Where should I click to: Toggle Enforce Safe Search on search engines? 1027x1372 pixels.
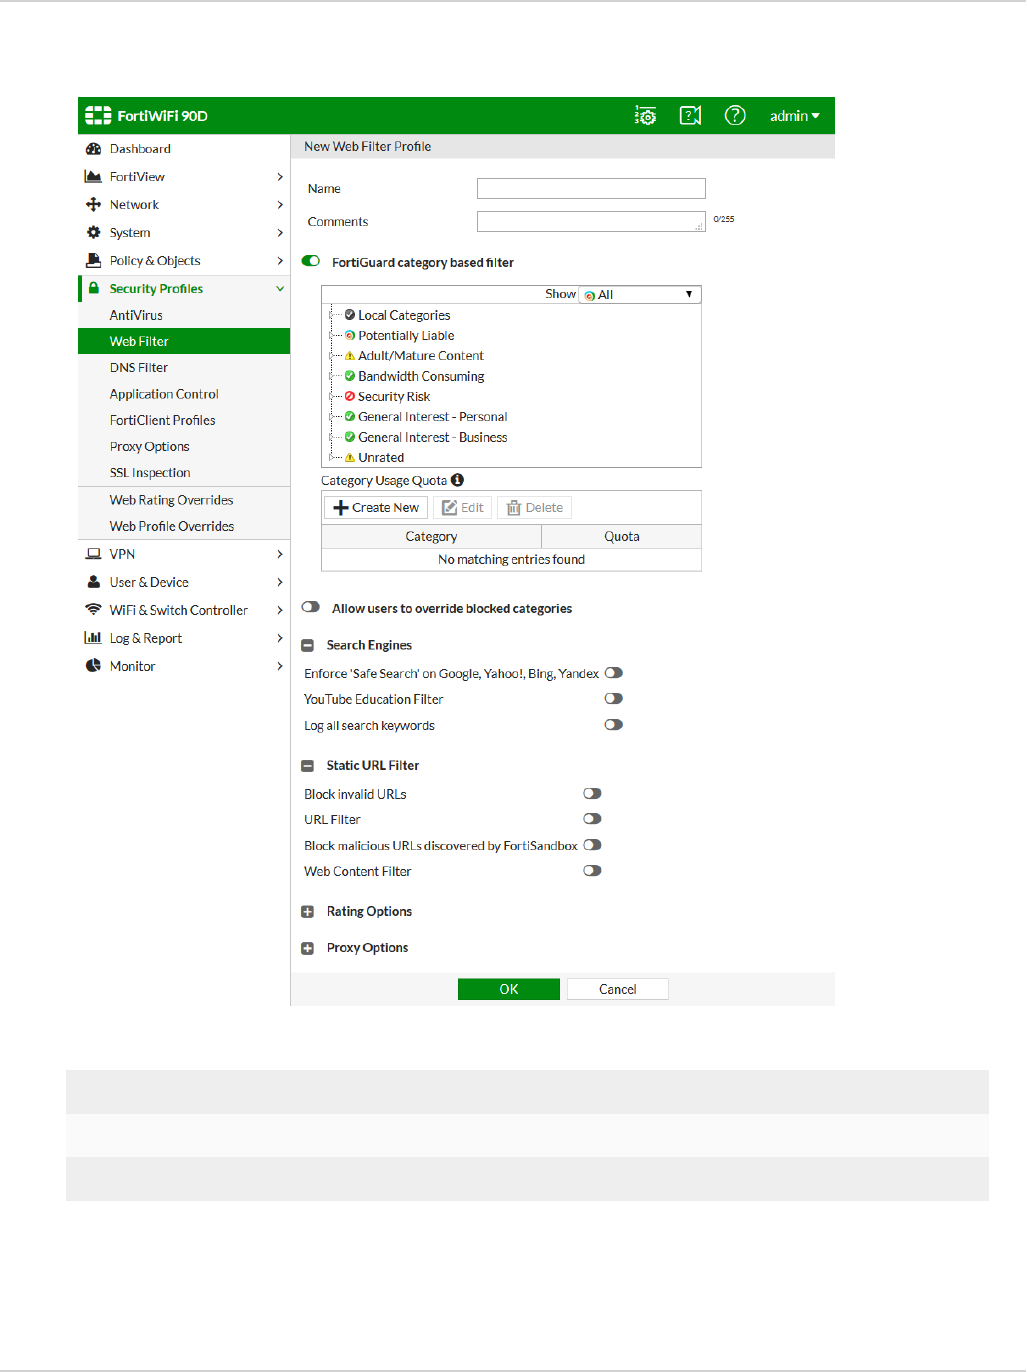pyautogui.click(x=614, y=673)
